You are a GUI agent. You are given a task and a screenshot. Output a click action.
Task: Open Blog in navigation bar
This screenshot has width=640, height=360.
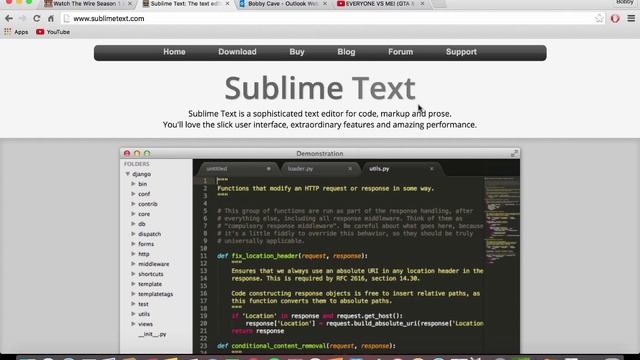coord(346,52)
